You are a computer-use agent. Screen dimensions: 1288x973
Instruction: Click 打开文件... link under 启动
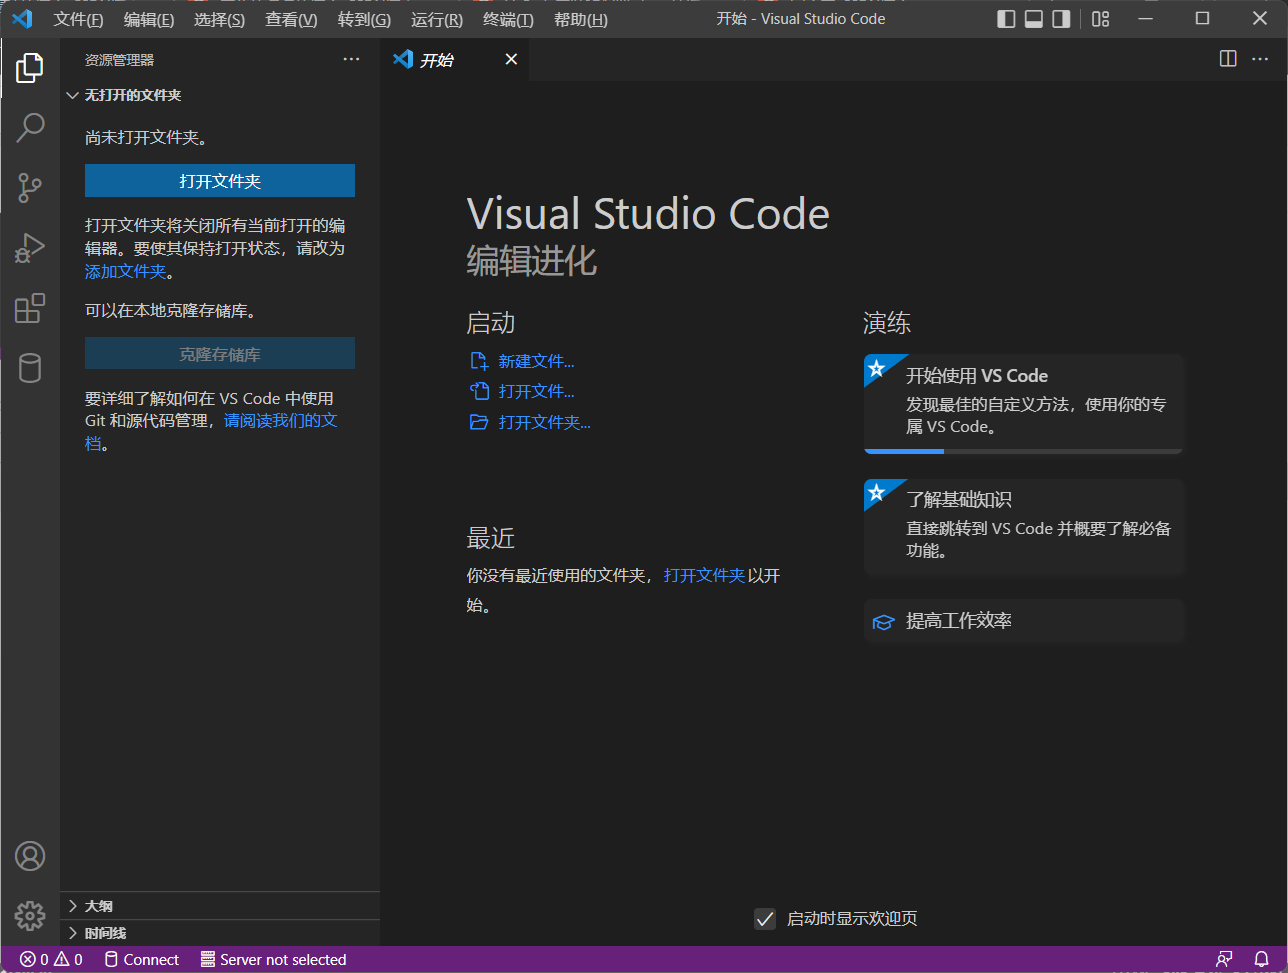pos(536,391)
